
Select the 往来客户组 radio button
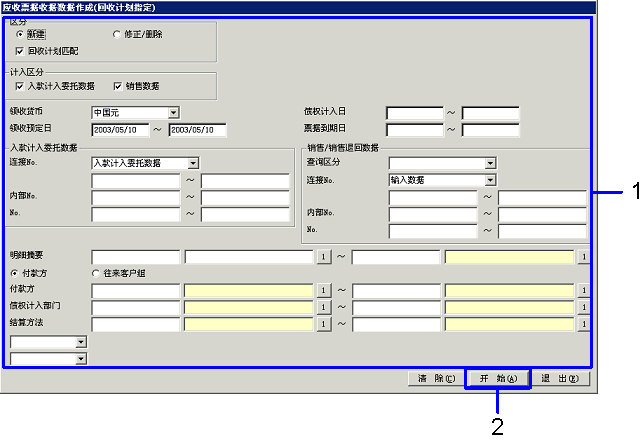click(x=97, y=273)
